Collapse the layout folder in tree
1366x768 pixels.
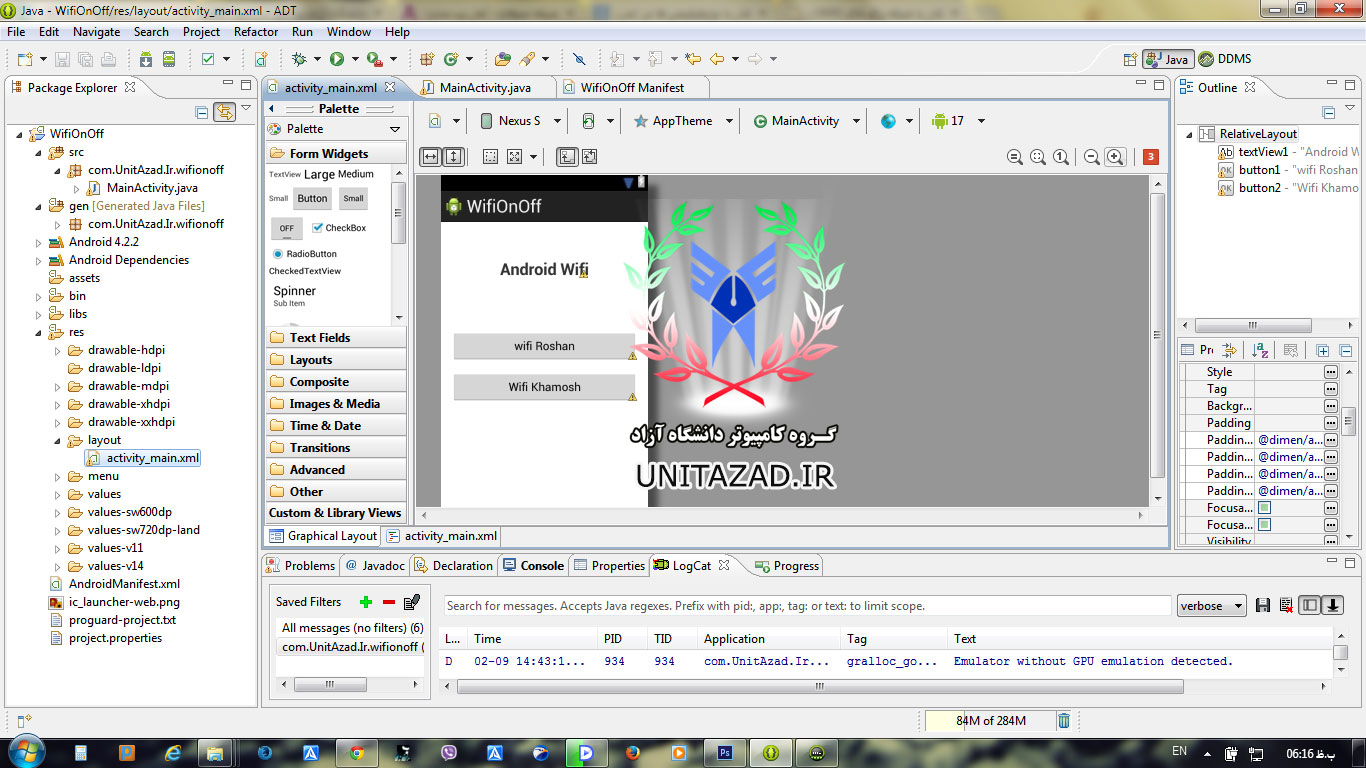58,440
